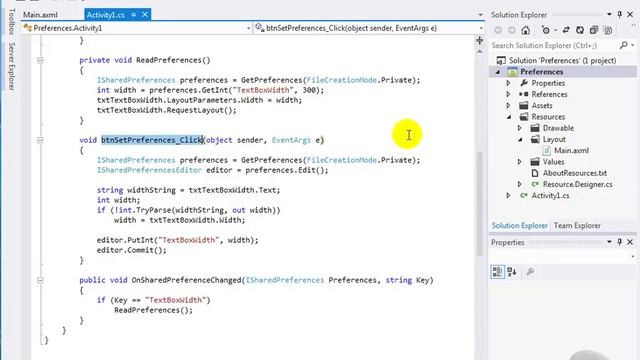The width and height of the screenshot is (640, 360).
Task: Select Main.axml in Solution Explorer tree
Action: (571, 150)
